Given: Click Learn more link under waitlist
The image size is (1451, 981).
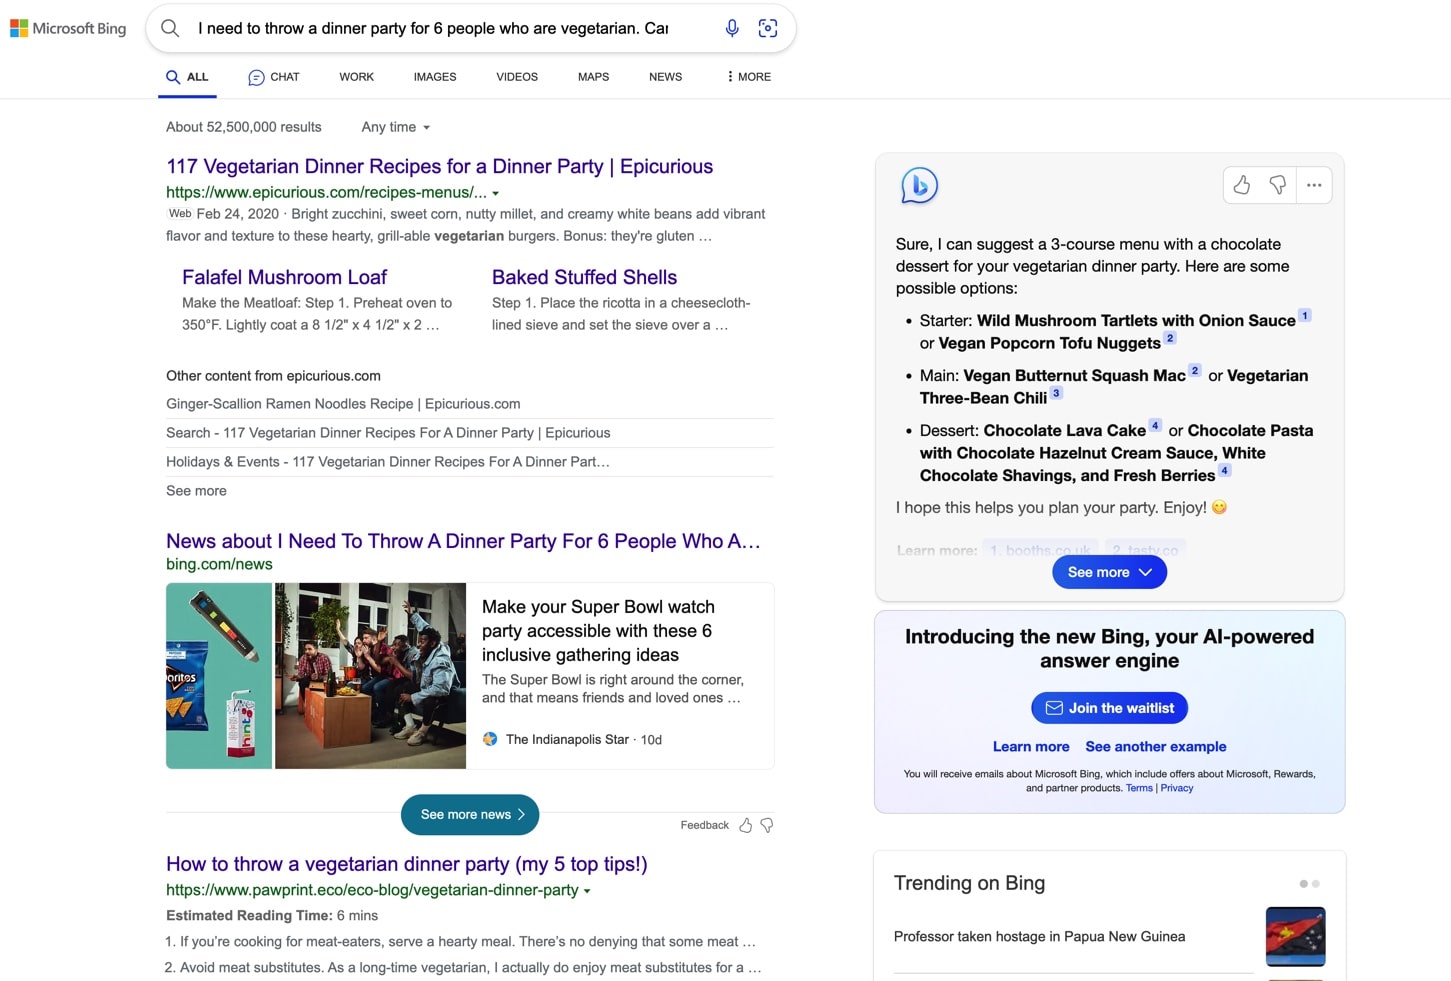Looking at the screenshot, I should point(1031,747).
